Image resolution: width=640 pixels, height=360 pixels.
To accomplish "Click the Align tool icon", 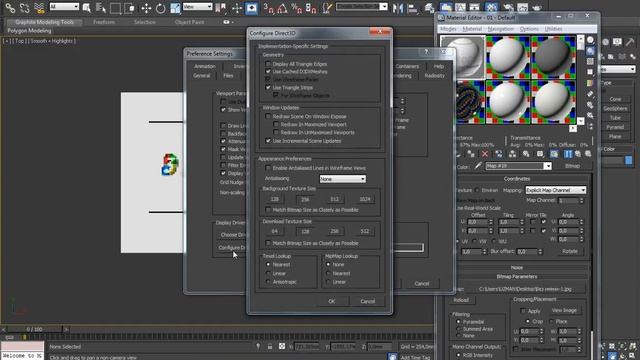I will tap(413, 8).
